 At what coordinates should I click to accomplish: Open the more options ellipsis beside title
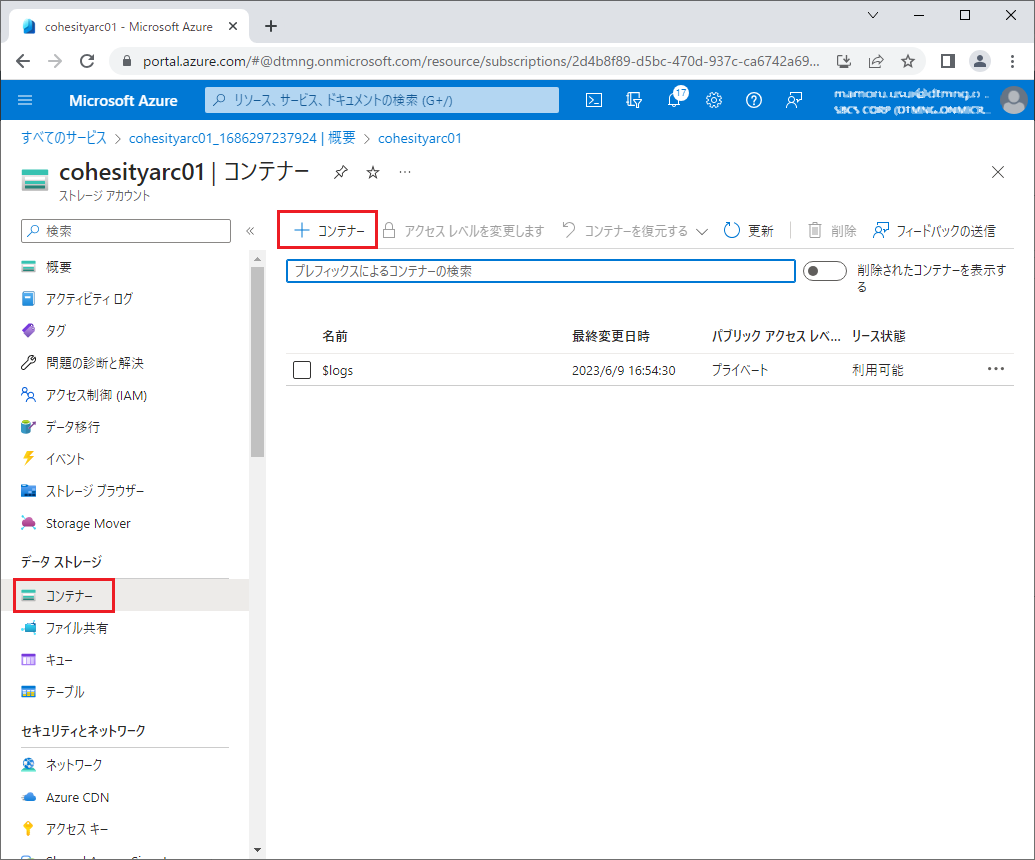405,172
